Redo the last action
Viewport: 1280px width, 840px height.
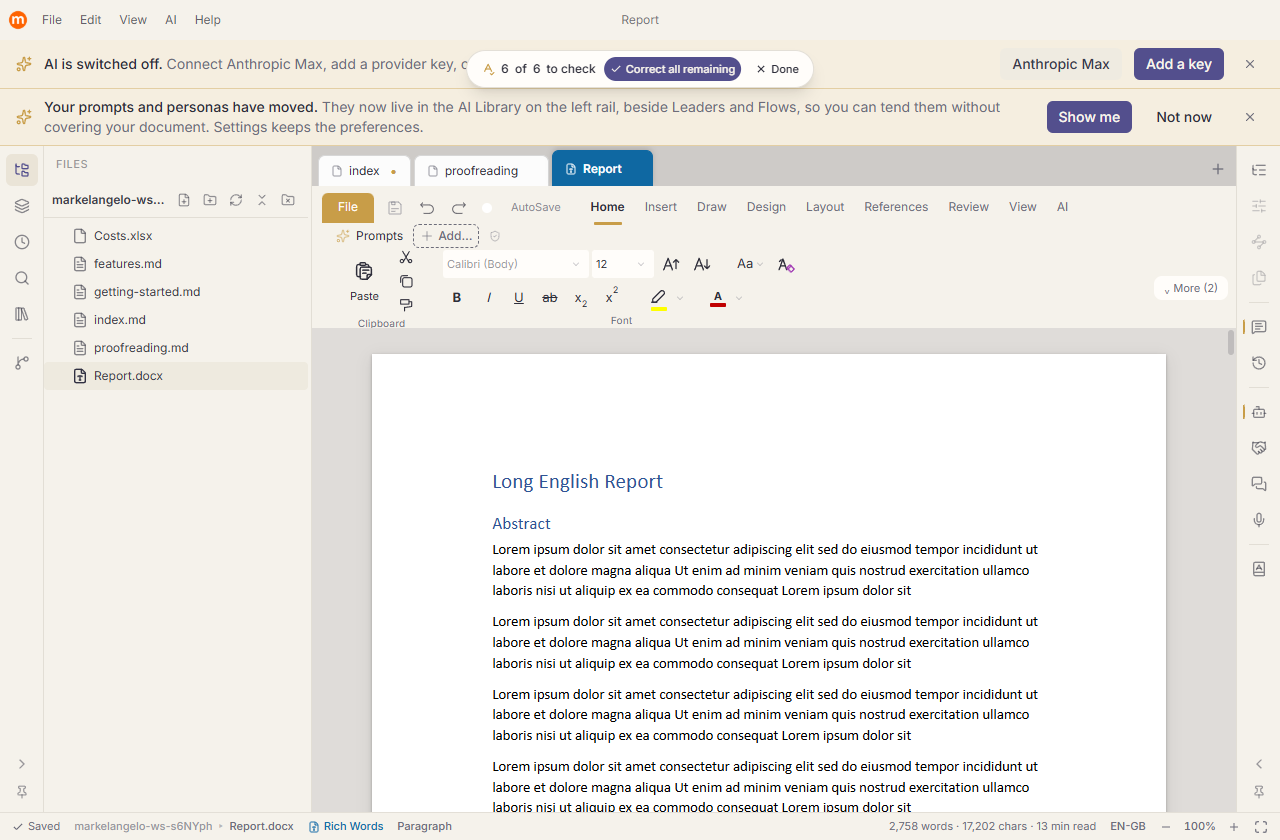tap(459, 208)
